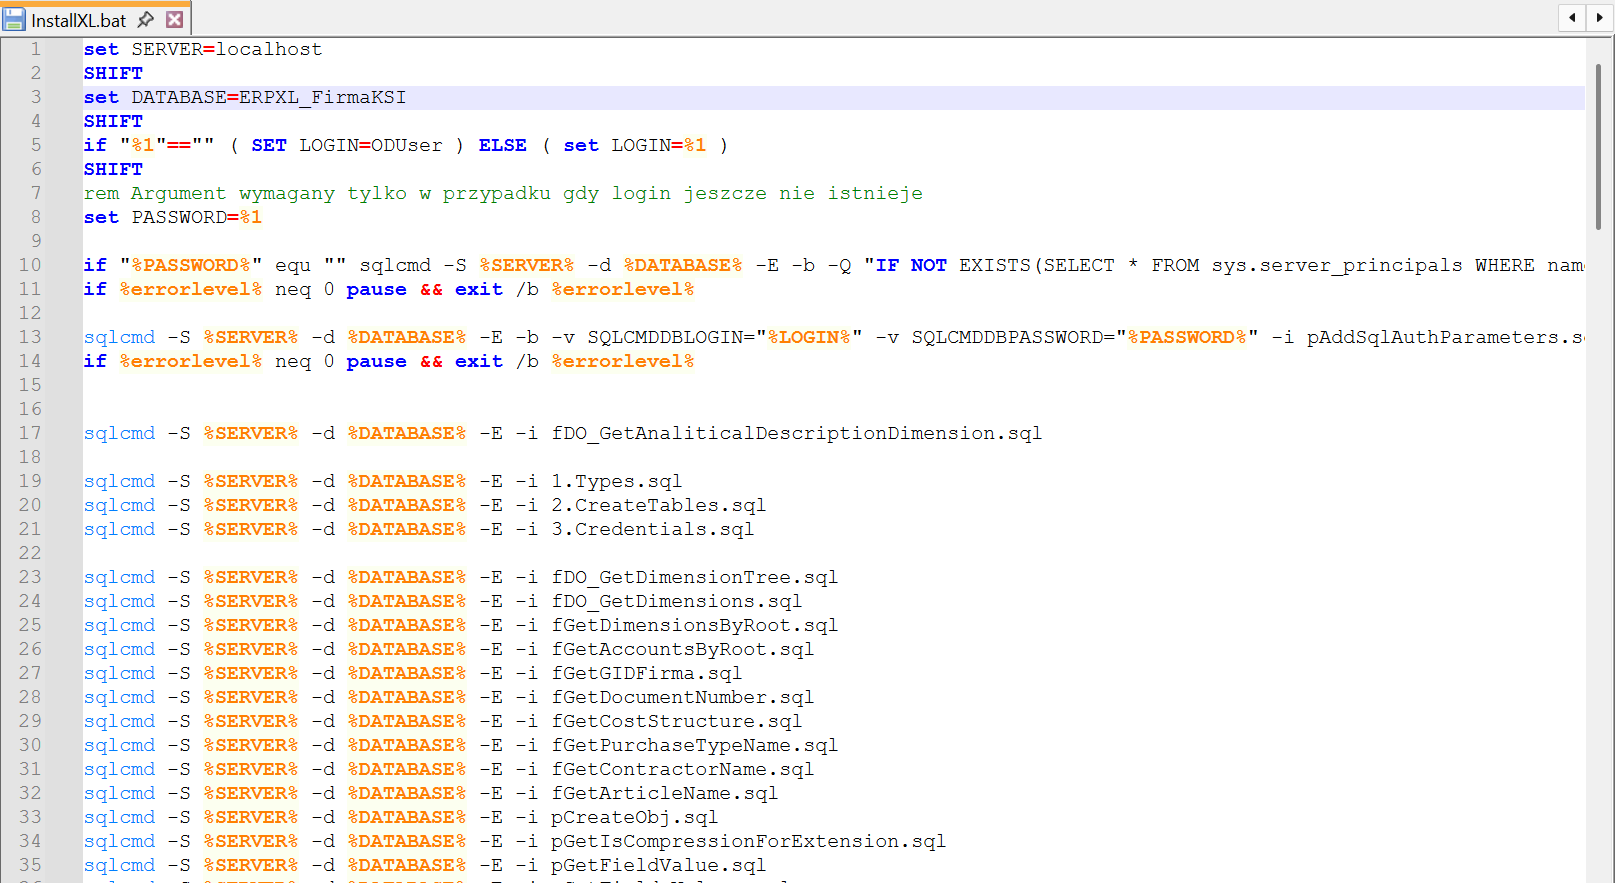1615x883 pixels.
Task: Click fDO_GetAnaliticalDescriptionDimension.sql text
Action: click(x=796, y=433)
